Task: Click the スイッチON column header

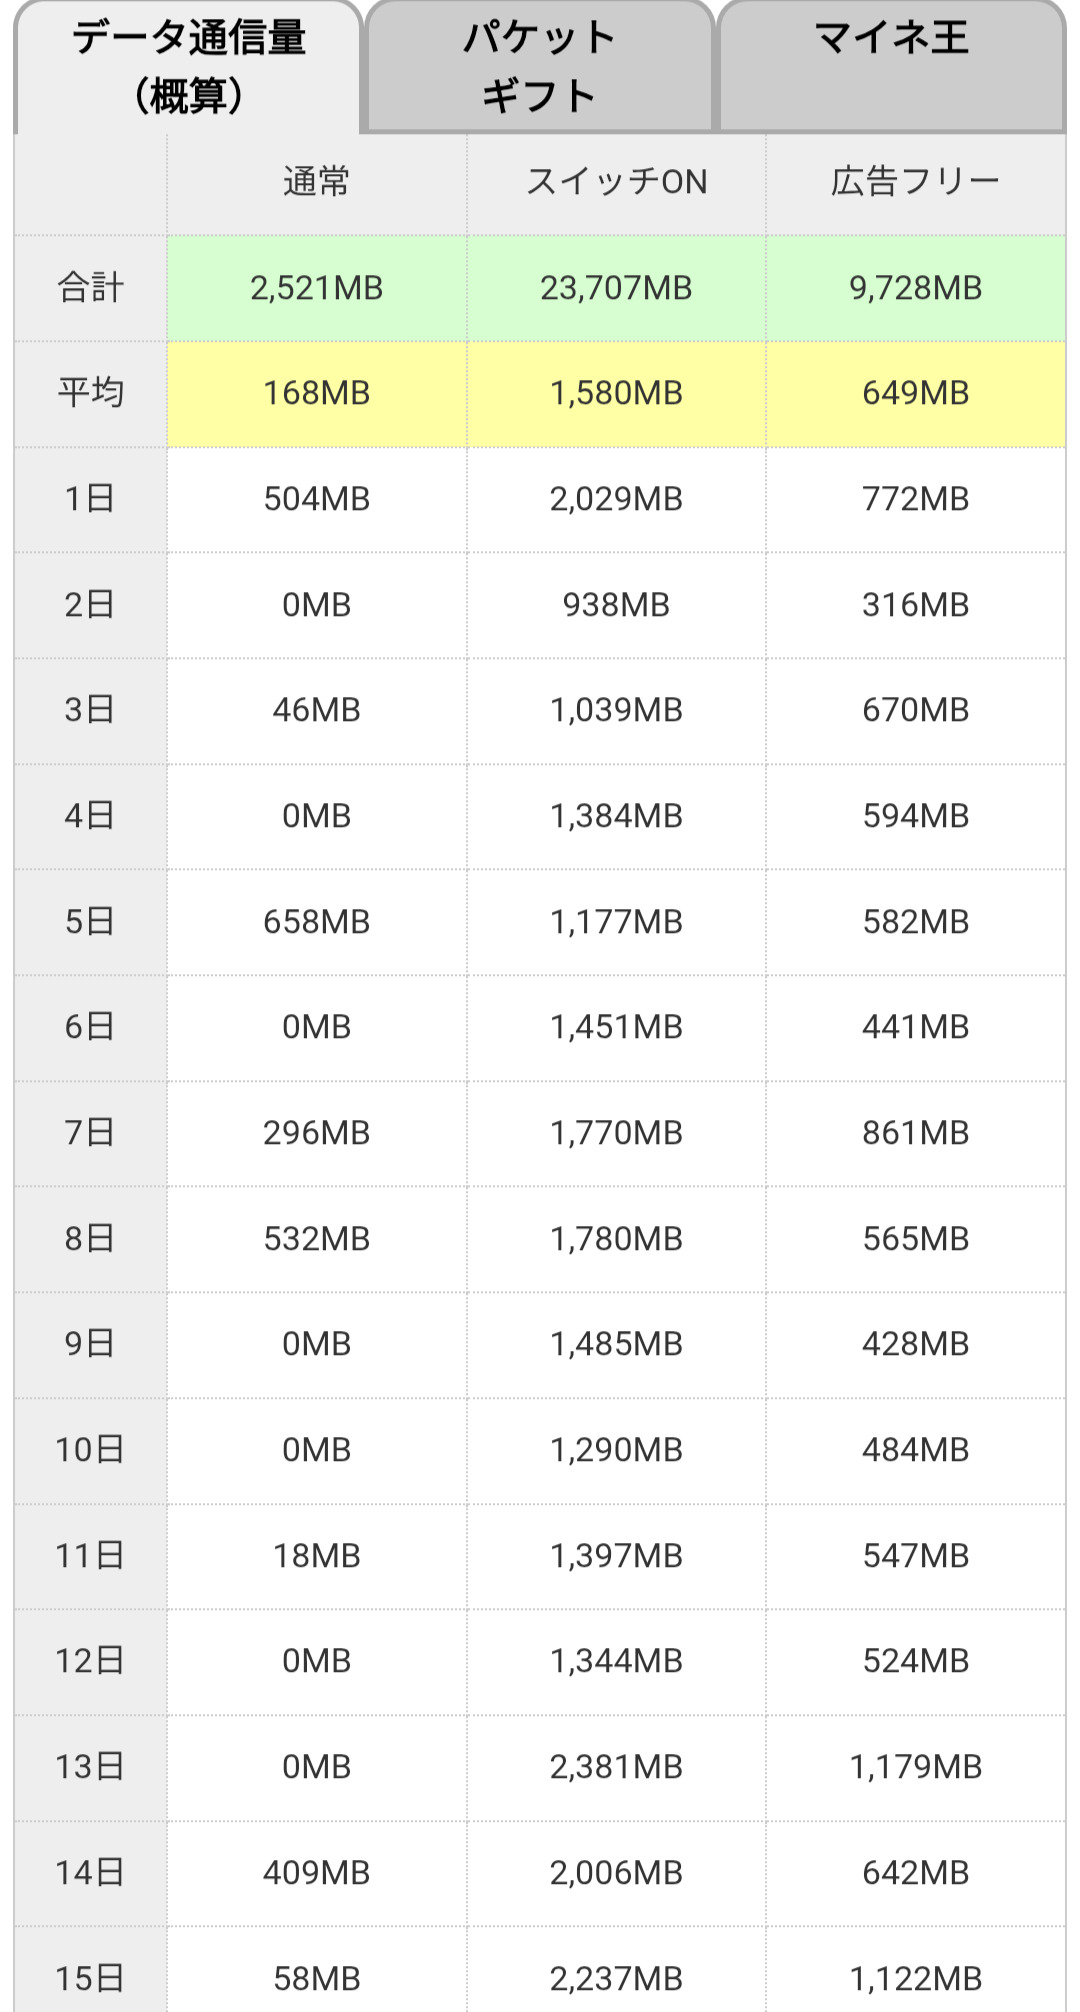Action: (616, 182)
